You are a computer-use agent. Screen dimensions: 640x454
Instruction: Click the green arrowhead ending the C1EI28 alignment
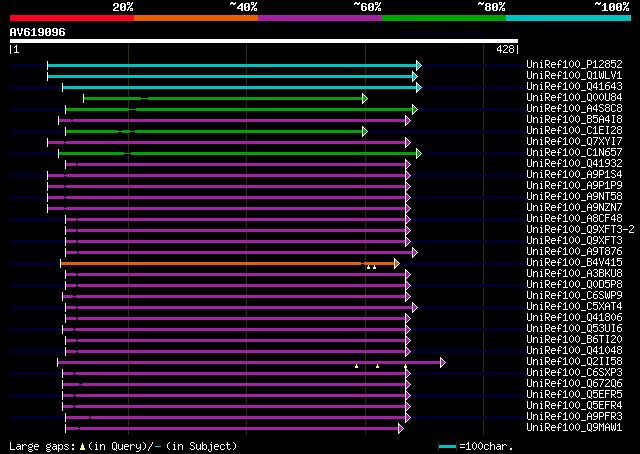click(365, 131)
